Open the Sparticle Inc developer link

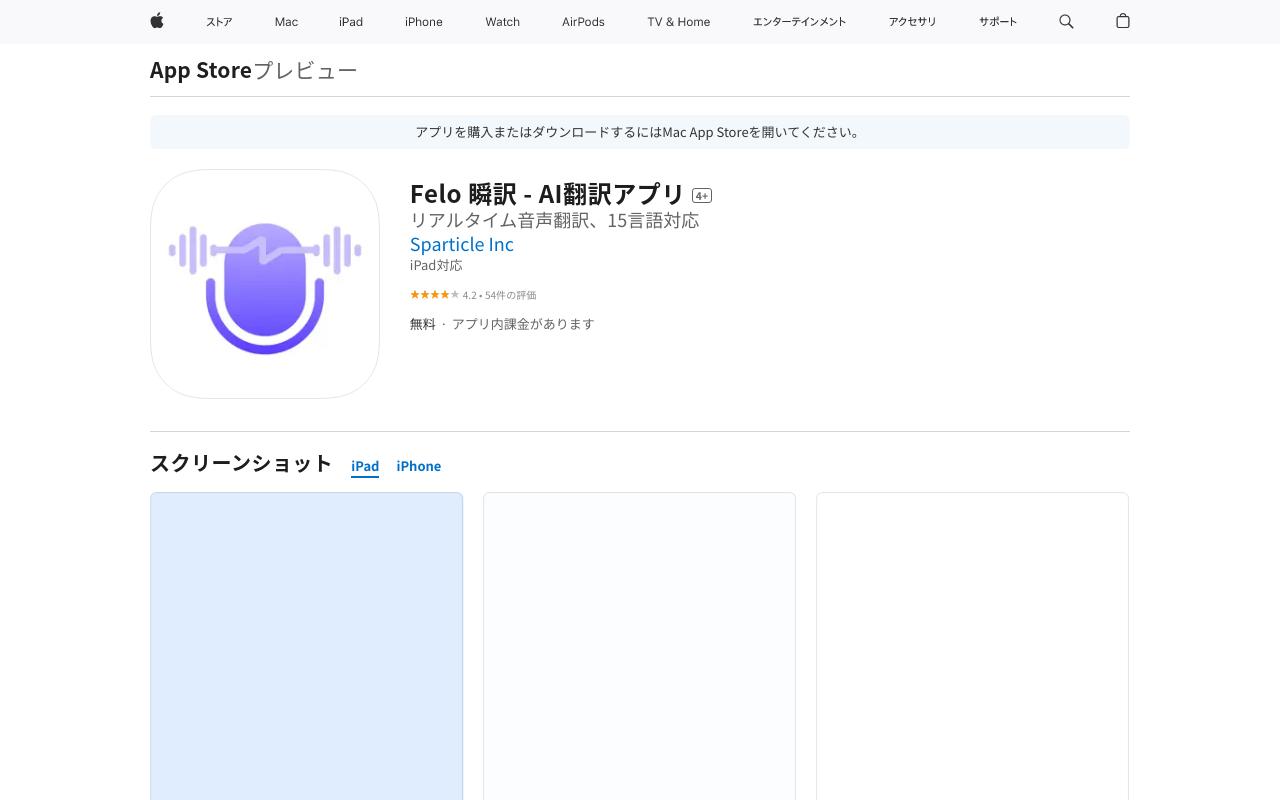pyautogui.click(x=462, y=244)
